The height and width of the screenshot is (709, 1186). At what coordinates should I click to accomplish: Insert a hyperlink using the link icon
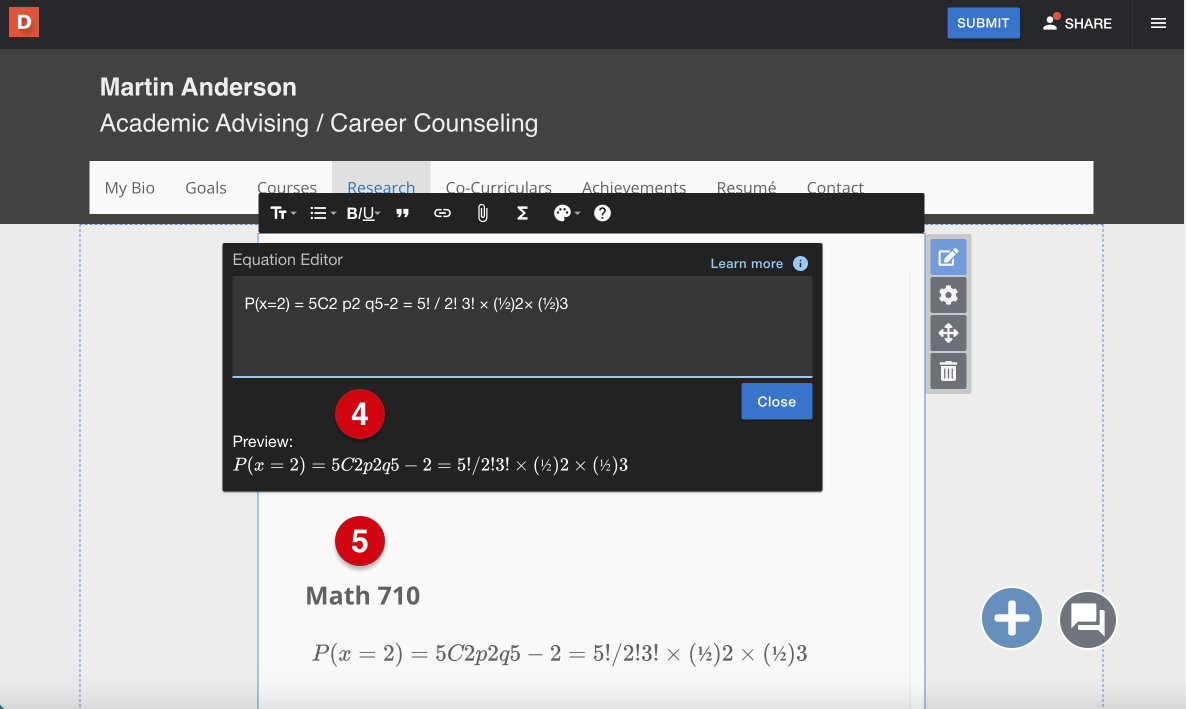click(442, 212)
